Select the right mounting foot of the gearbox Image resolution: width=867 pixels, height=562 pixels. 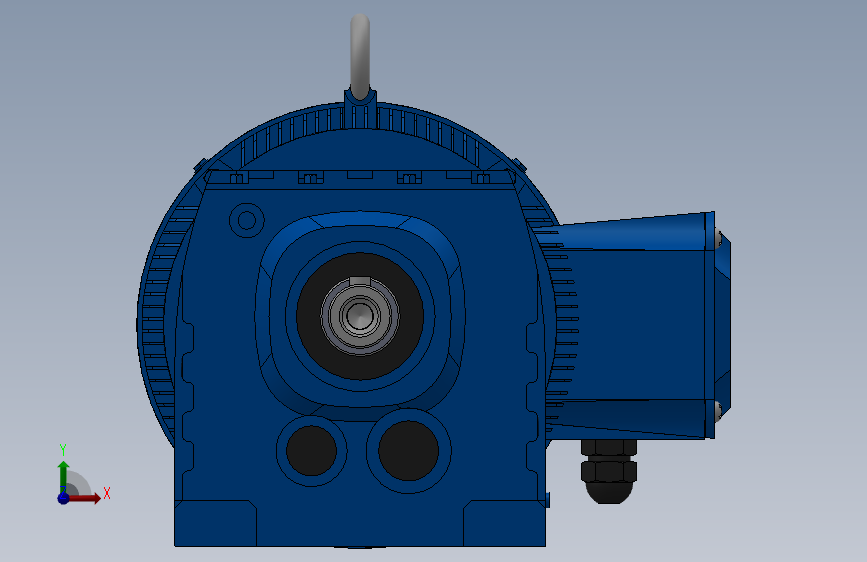click(504, 523)
